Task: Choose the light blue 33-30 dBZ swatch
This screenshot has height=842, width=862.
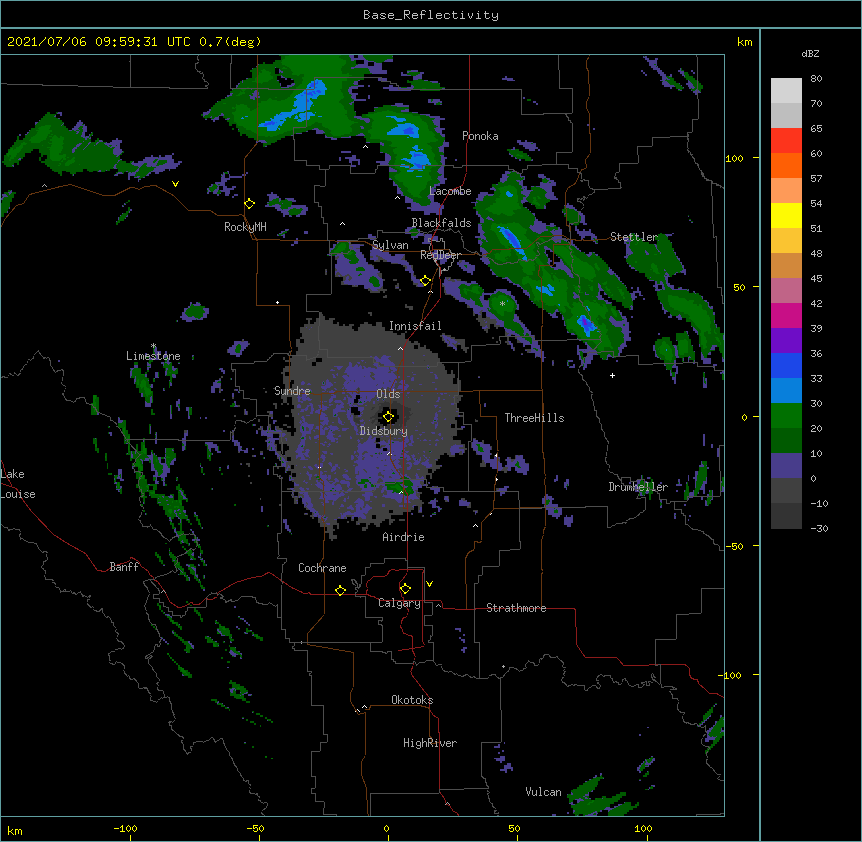Action: click(786, 391)
